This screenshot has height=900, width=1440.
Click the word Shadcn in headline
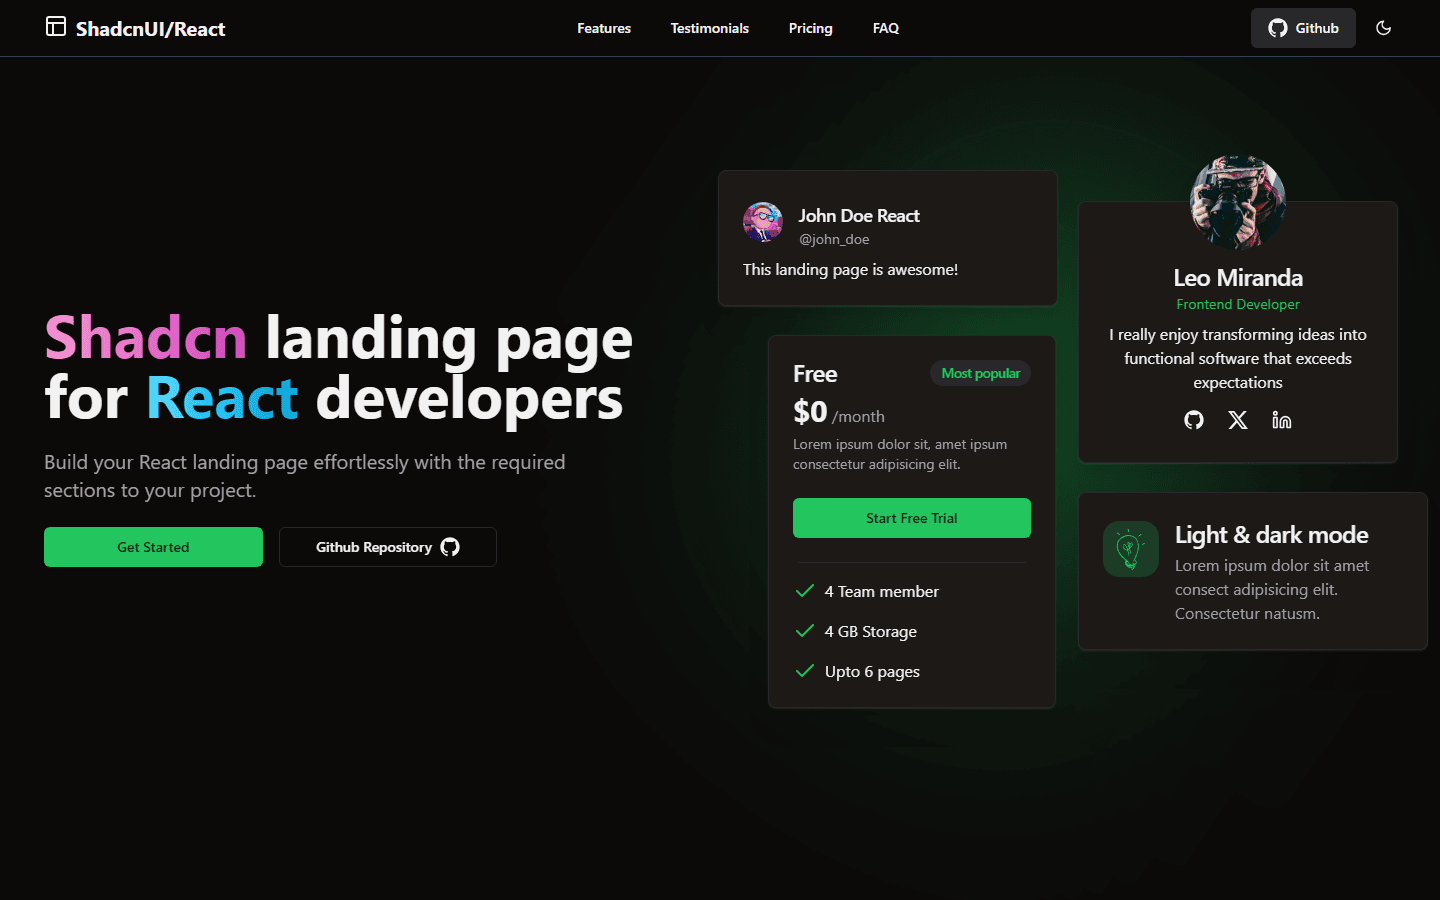point(146,338)
